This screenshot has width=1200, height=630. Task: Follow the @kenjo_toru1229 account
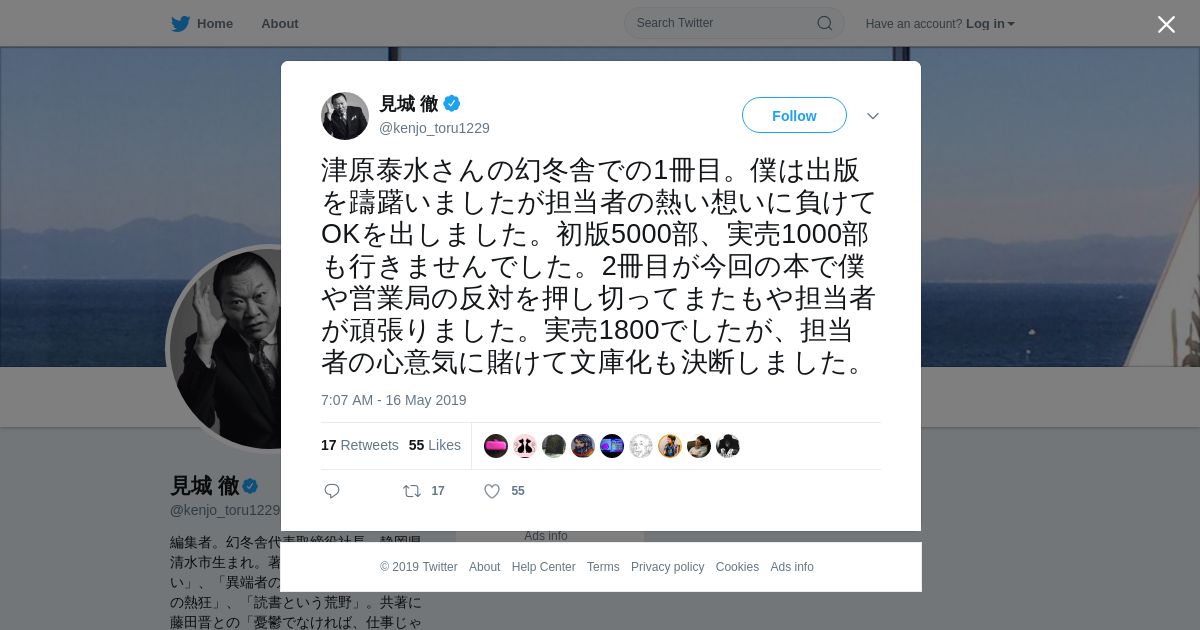[794, 116]
